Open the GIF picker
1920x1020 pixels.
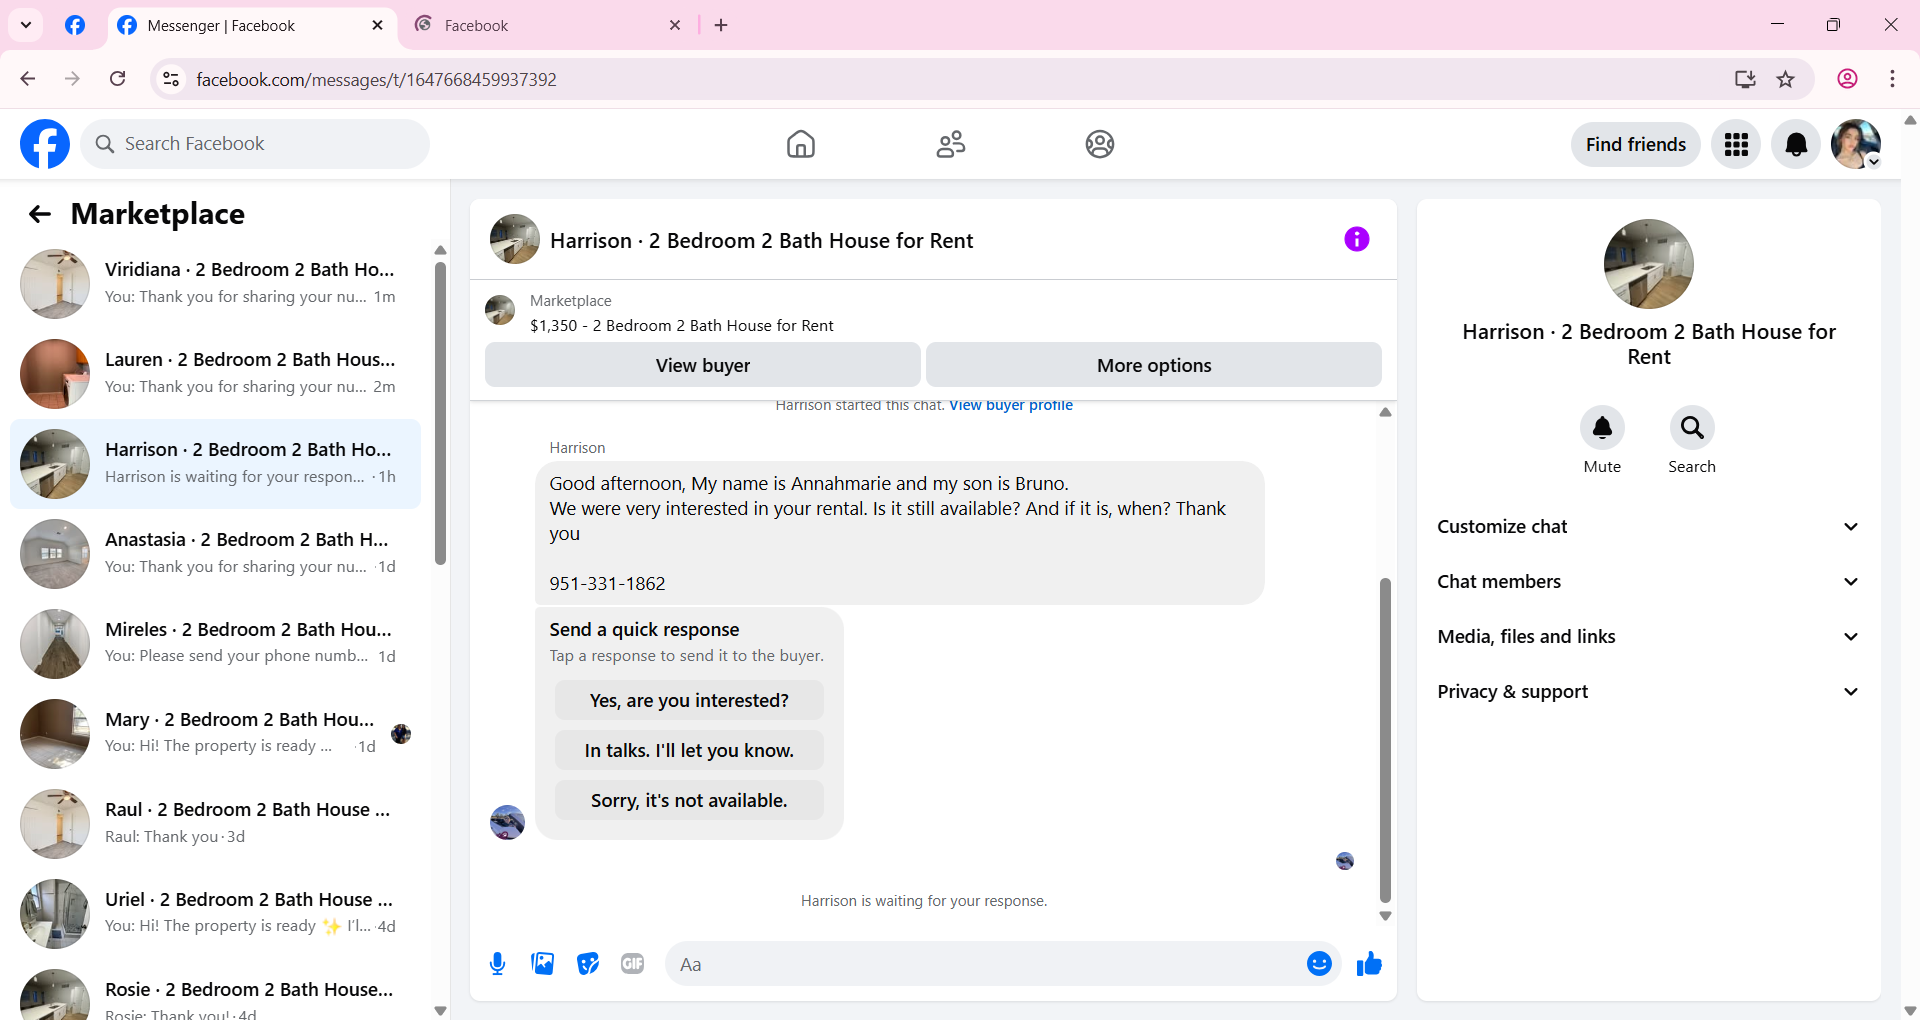tap(632, 964)
